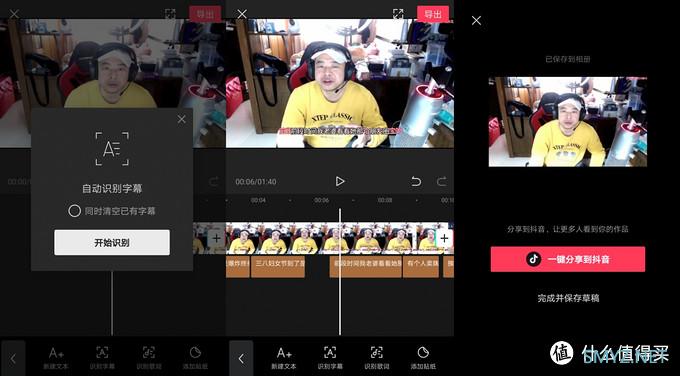The width and height of the screenshot is (680, 376).
Task: Choose 完成并保存草稿
Action: [568, 298]
